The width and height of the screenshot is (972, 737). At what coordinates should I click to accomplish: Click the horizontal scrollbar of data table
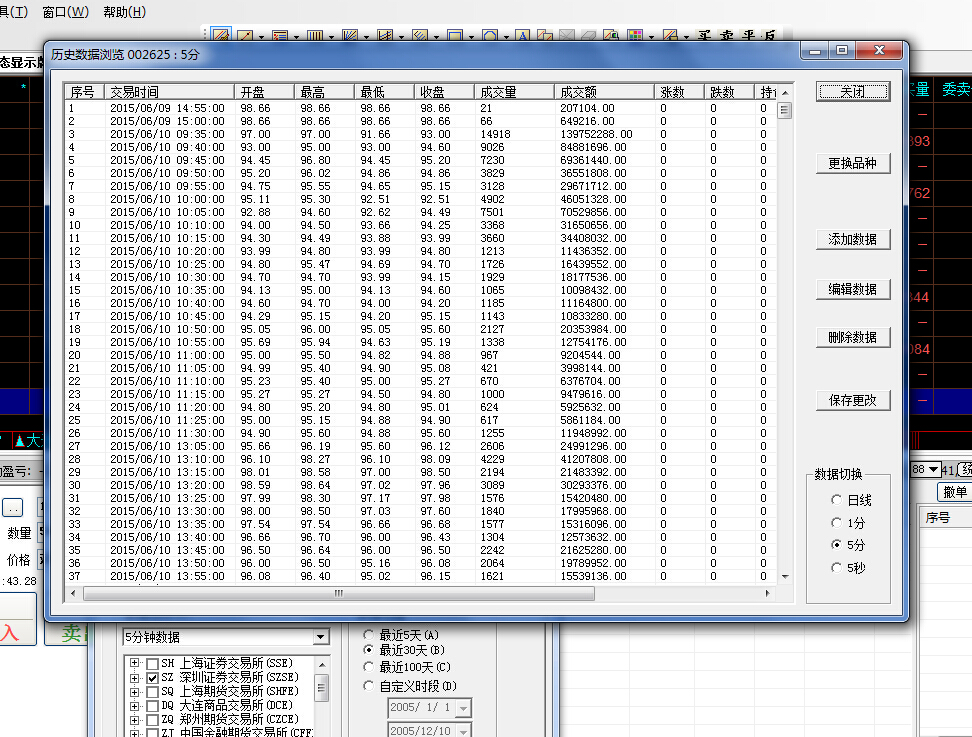(420, 593)
